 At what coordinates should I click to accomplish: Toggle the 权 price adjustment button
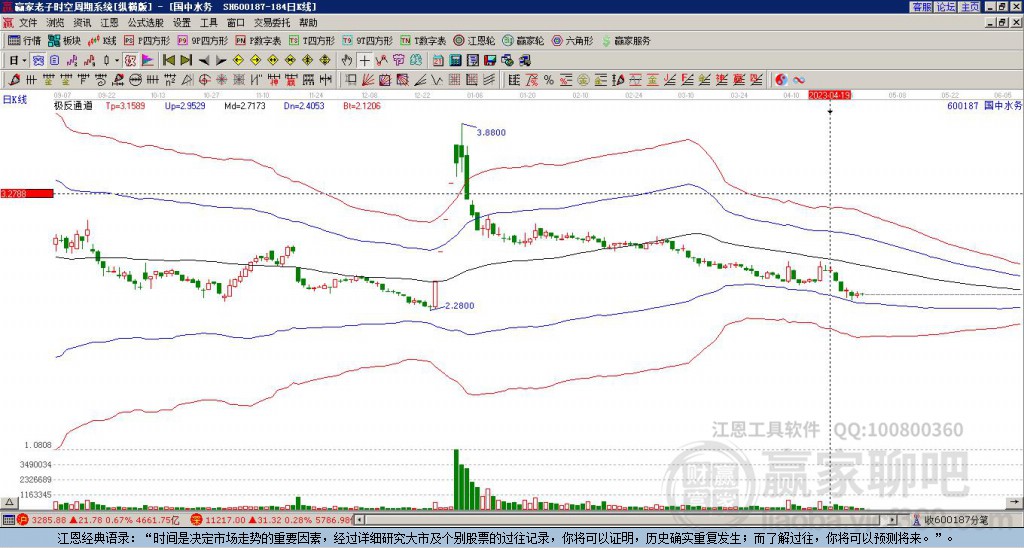pyautogui.click(x=130, y=61)
